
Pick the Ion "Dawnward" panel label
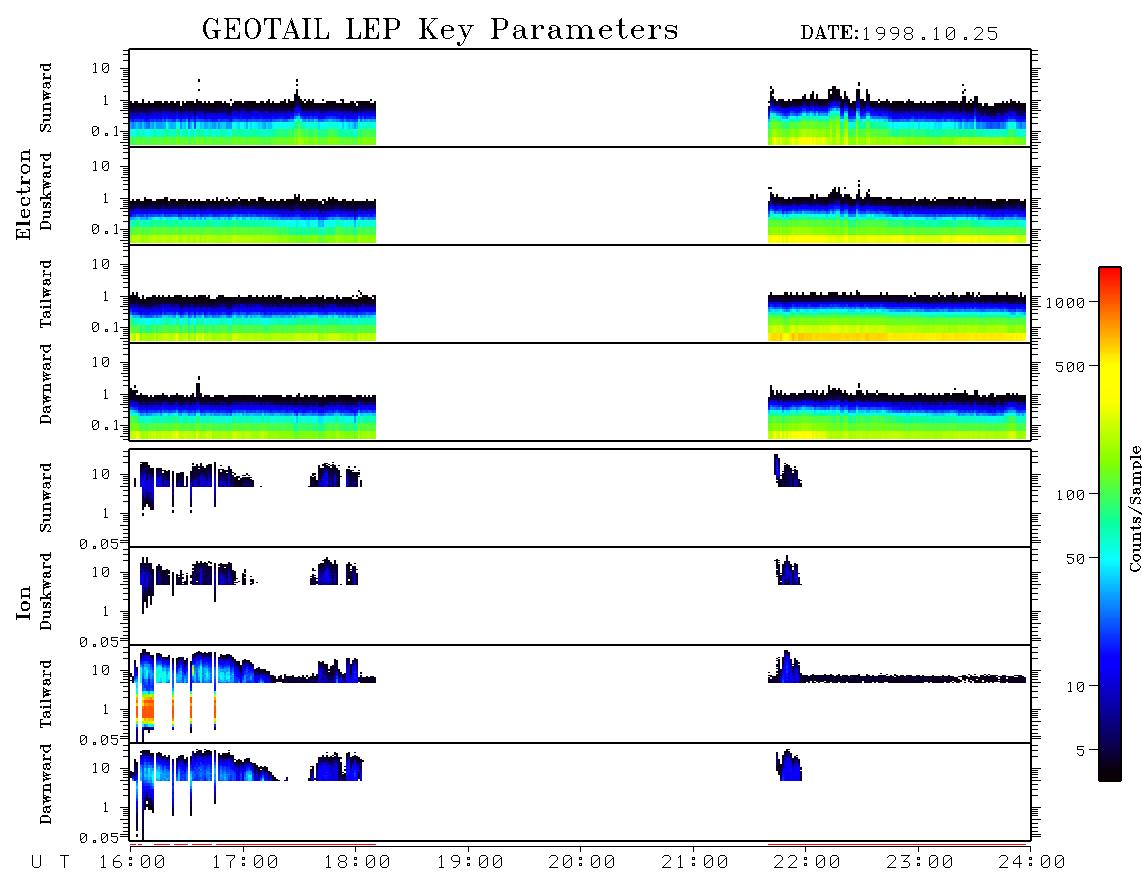tap(46, 784)
